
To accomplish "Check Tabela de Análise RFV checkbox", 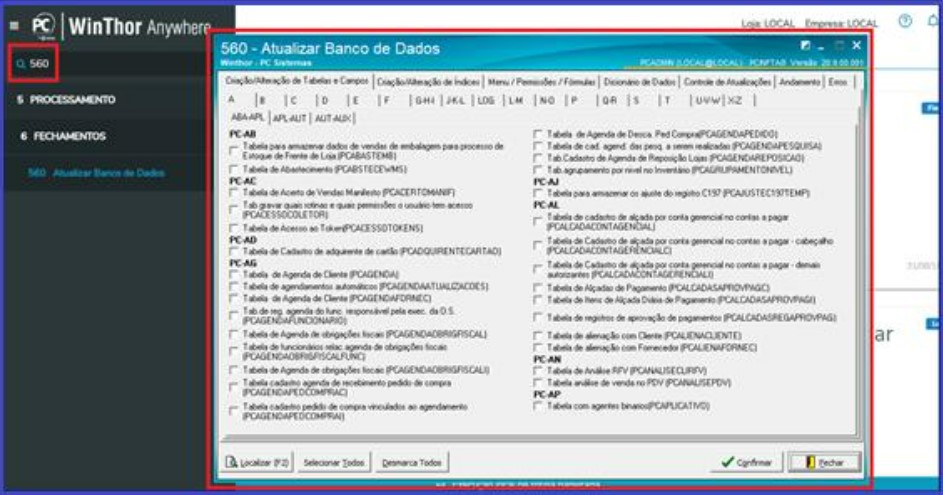I will (x=538, y=371).
